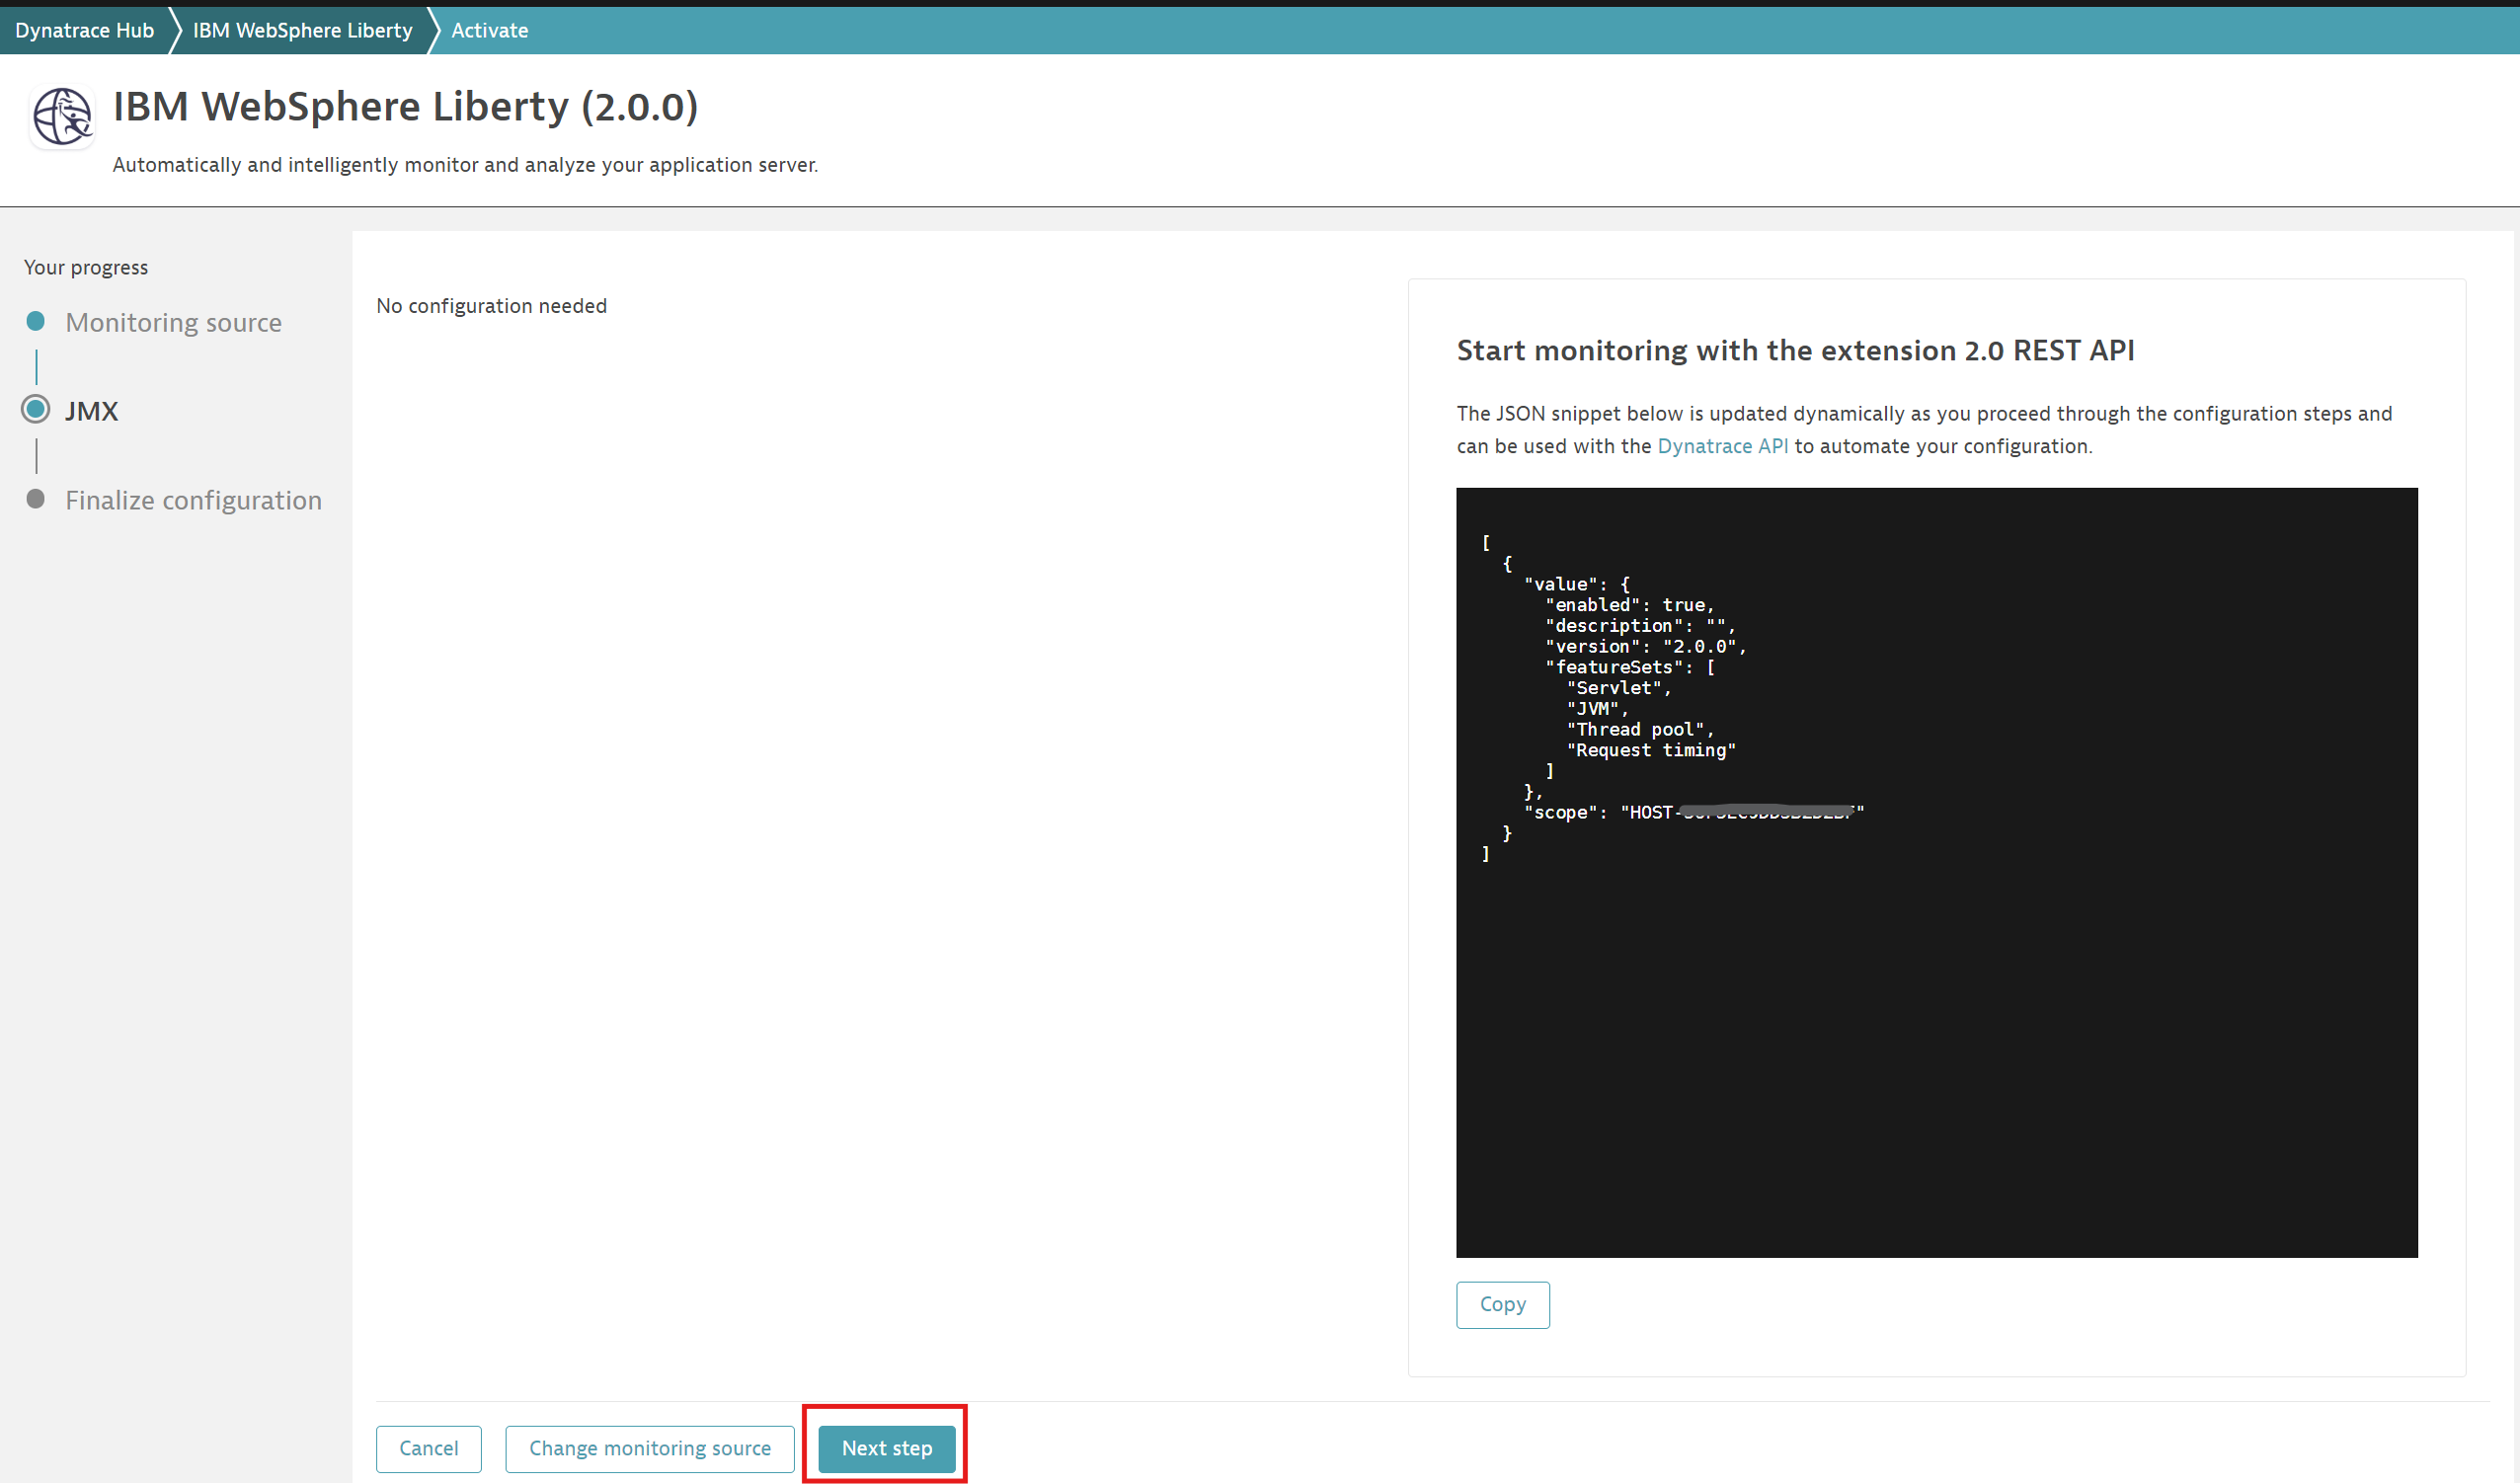Click the REST API section heading
This screenshot has height=1484, width=2520.
click(x=1795, y=350)
